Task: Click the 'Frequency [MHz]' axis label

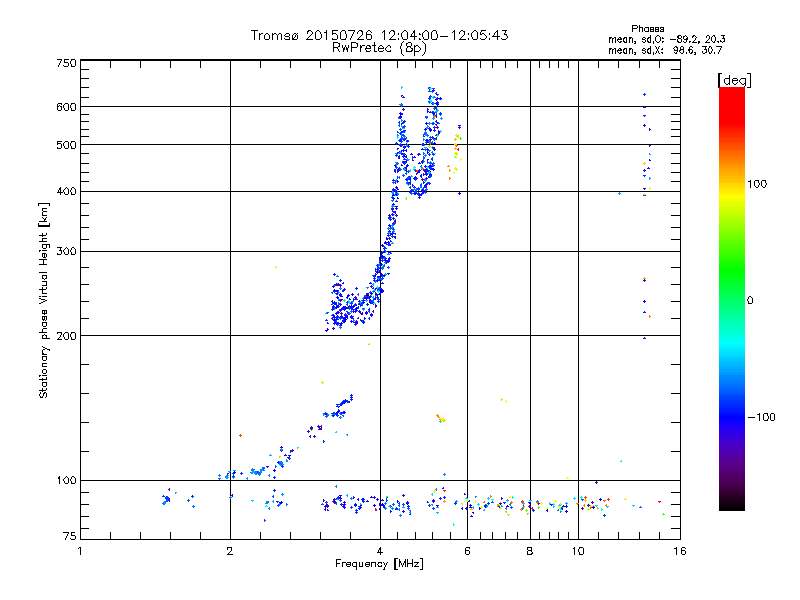Action: coord(379,564)
